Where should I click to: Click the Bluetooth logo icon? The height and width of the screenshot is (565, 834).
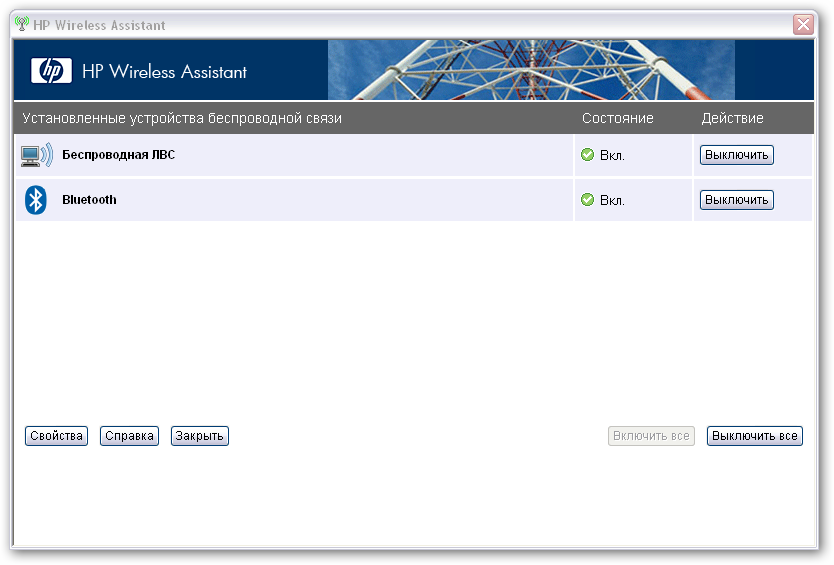pyautogui.click(x=36, y=200)
